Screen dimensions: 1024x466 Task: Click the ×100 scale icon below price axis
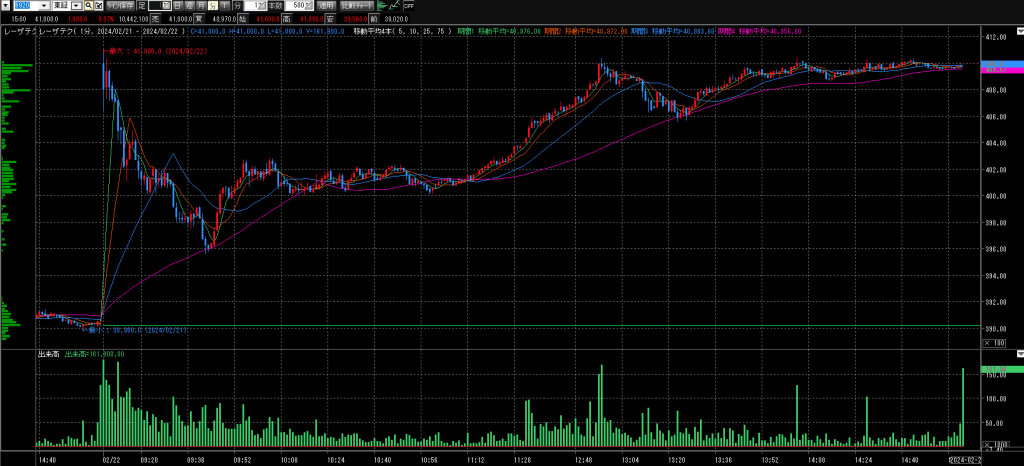pos(995,342)
